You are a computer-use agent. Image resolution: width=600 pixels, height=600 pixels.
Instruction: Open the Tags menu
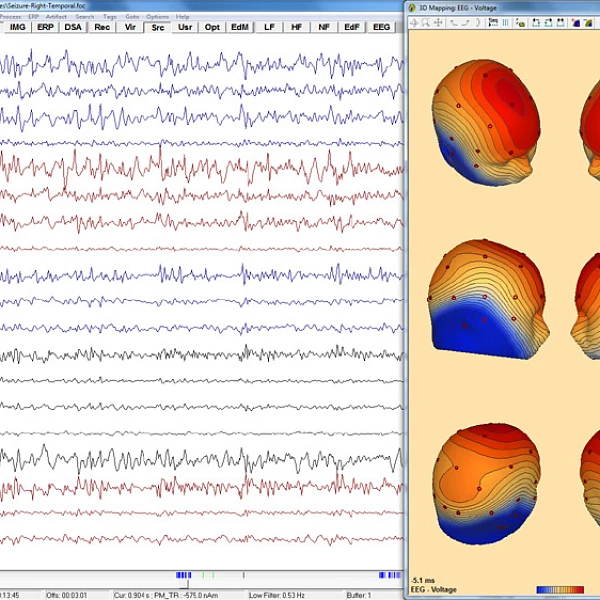click(x=109, y=16)
